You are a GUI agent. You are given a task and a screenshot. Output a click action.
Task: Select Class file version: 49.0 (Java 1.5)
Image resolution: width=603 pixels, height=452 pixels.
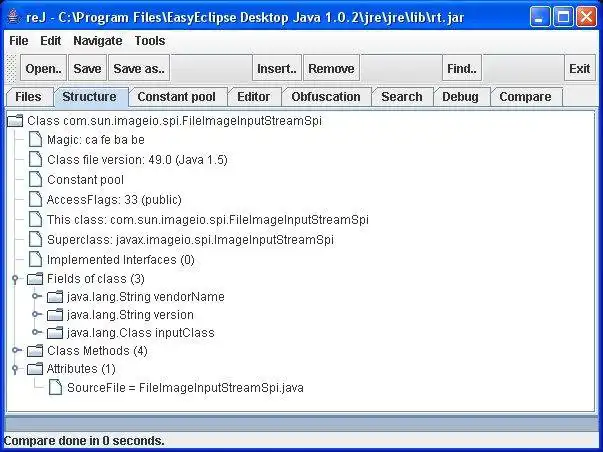(x=137, y=160)
